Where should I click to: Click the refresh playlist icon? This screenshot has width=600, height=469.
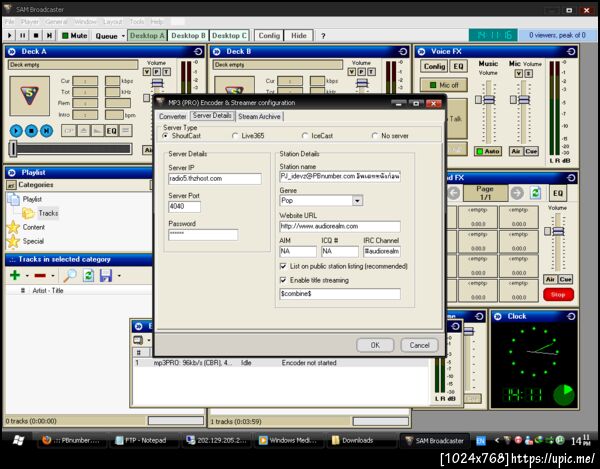tap(89, 275)
